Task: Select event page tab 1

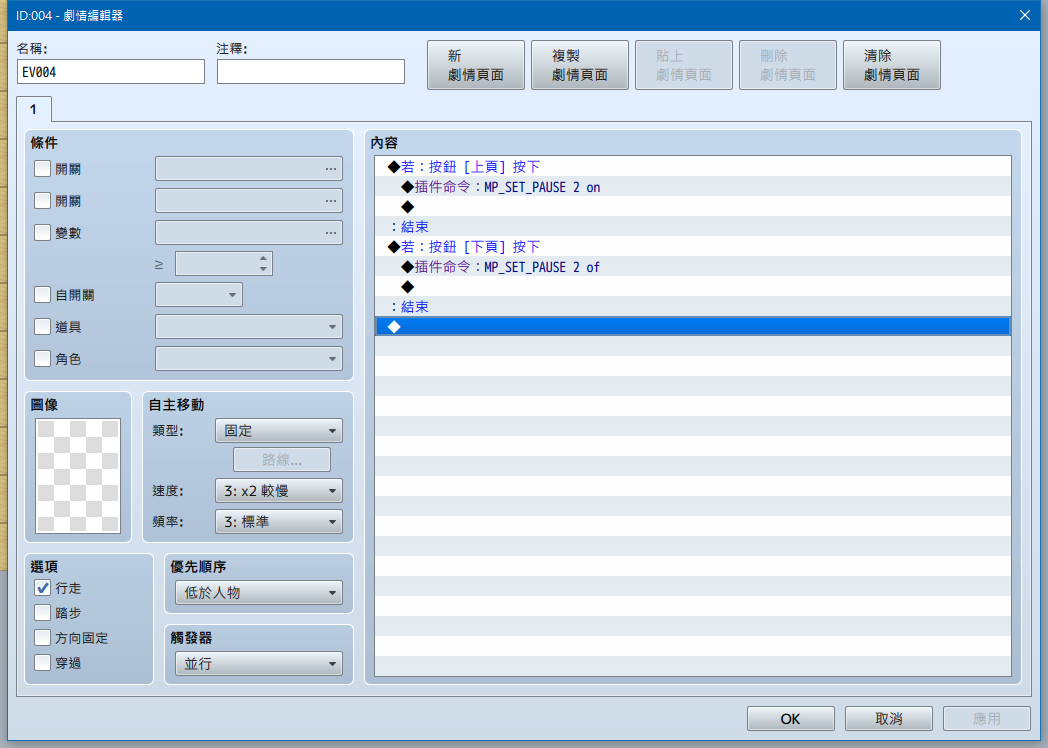Action: [33, 109]
